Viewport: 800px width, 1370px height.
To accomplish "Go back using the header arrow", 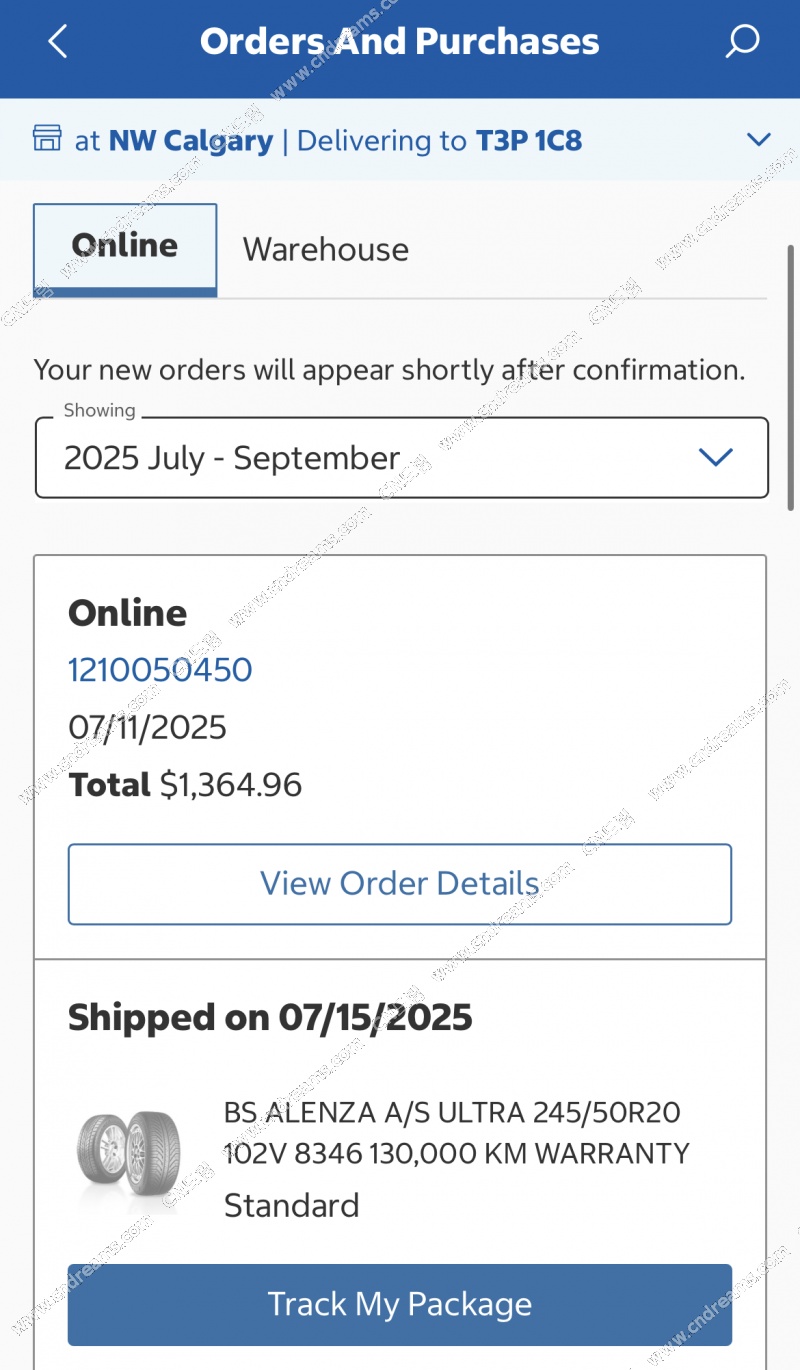I will click(x=58, y=42).
